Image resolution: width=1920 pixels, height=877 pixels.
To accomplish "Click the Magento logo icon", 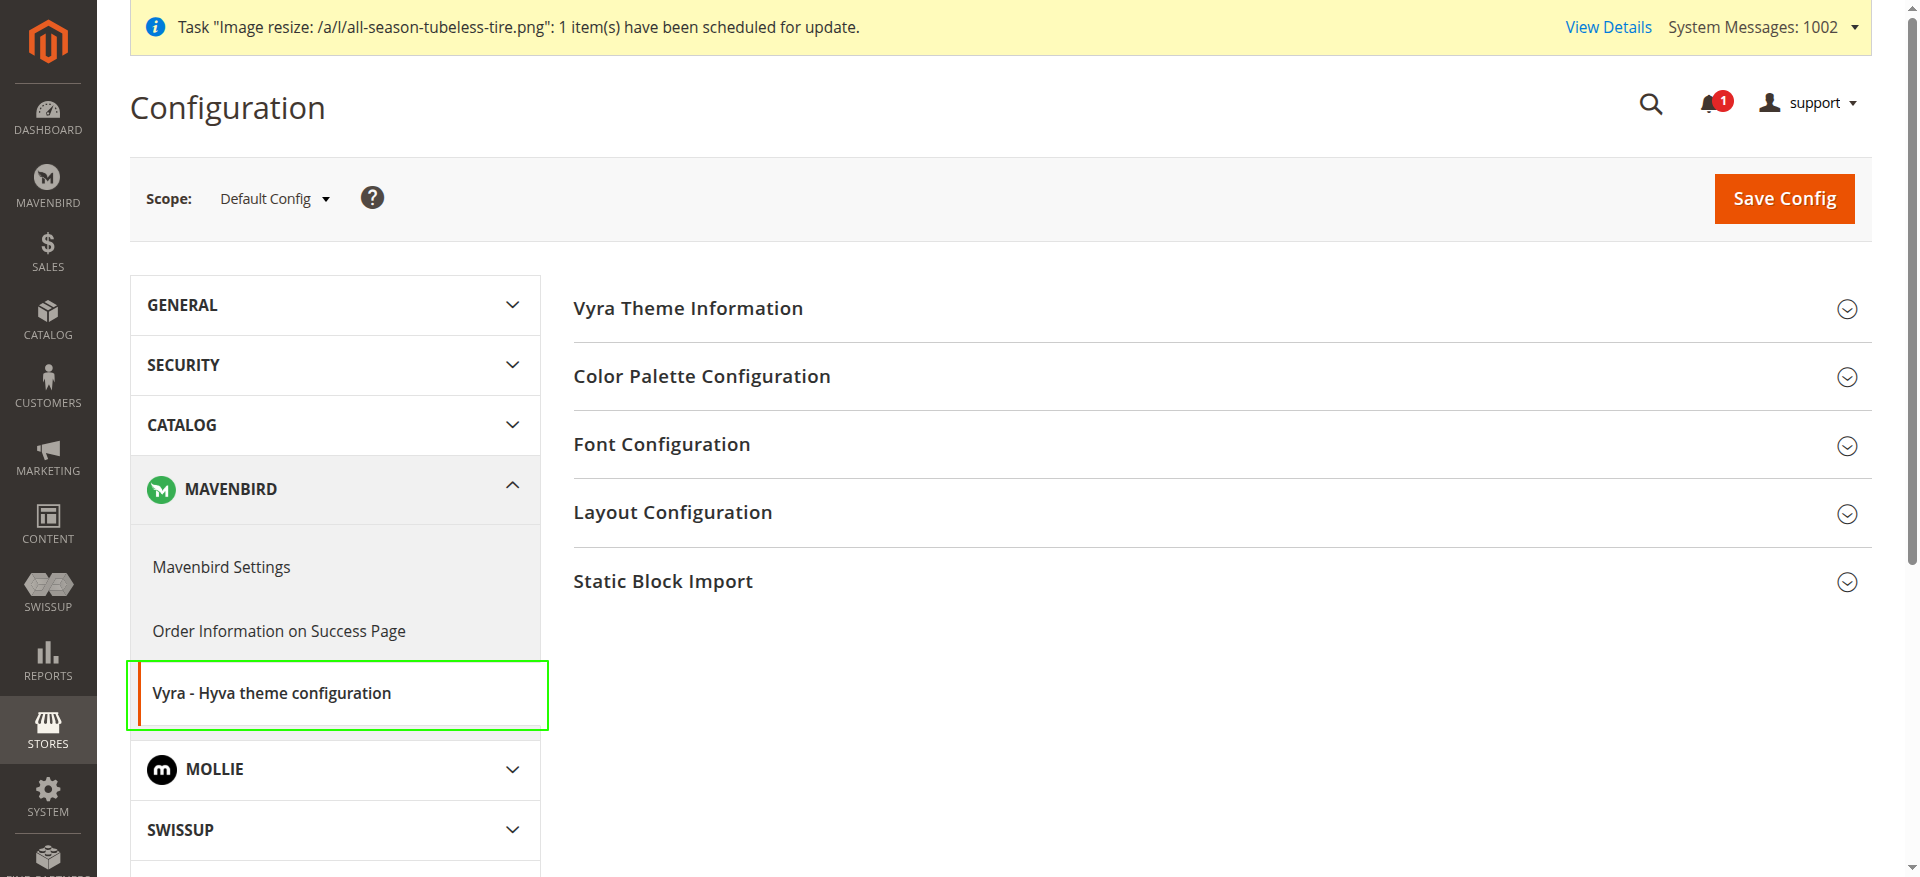I will pyautogui.click(x=48, y=42).
